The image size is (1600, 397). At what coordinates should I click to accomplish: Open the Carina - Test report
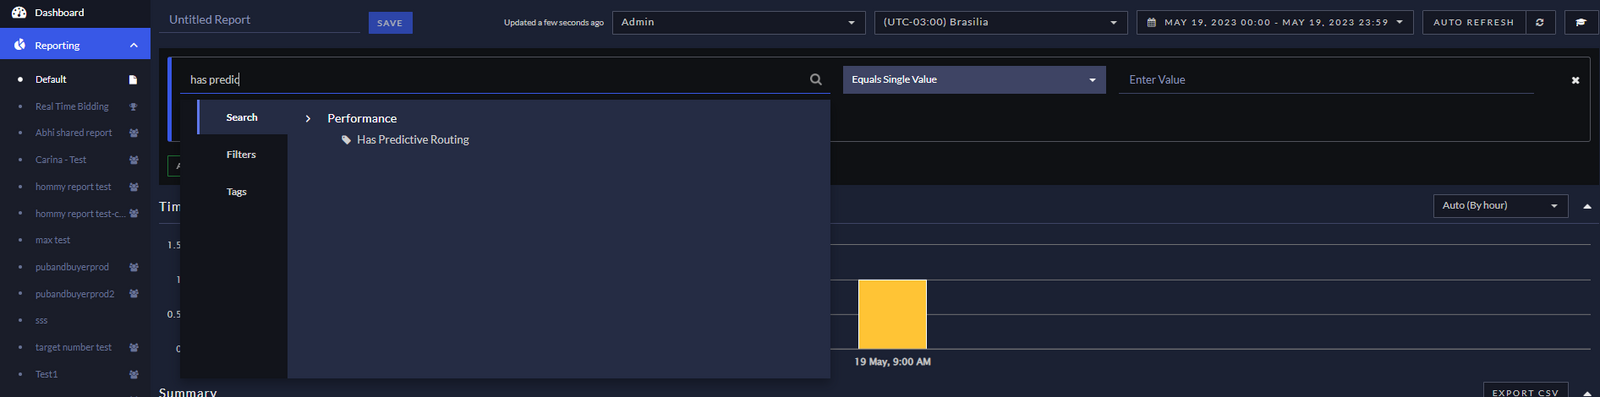pyautogui.click(x=61, y=160)
